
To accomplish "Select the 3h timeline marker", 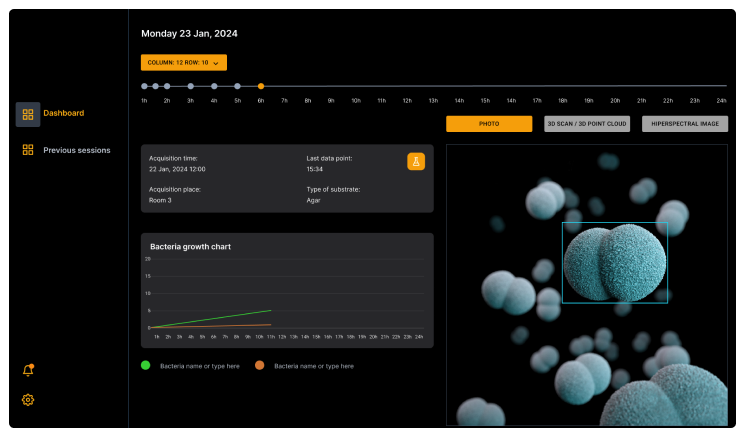I will [x=190, y=86].
